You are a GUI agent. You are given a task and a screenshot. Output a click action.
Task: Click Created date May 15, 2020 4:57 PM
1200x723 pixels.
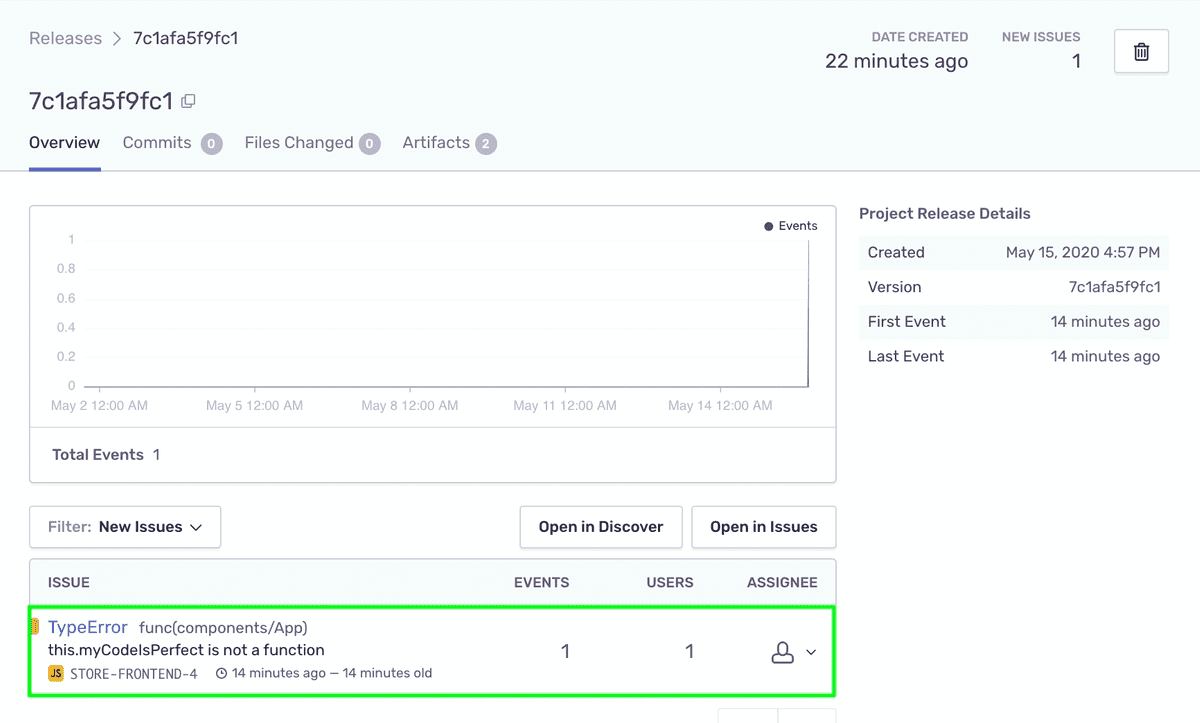point(1083,253)
